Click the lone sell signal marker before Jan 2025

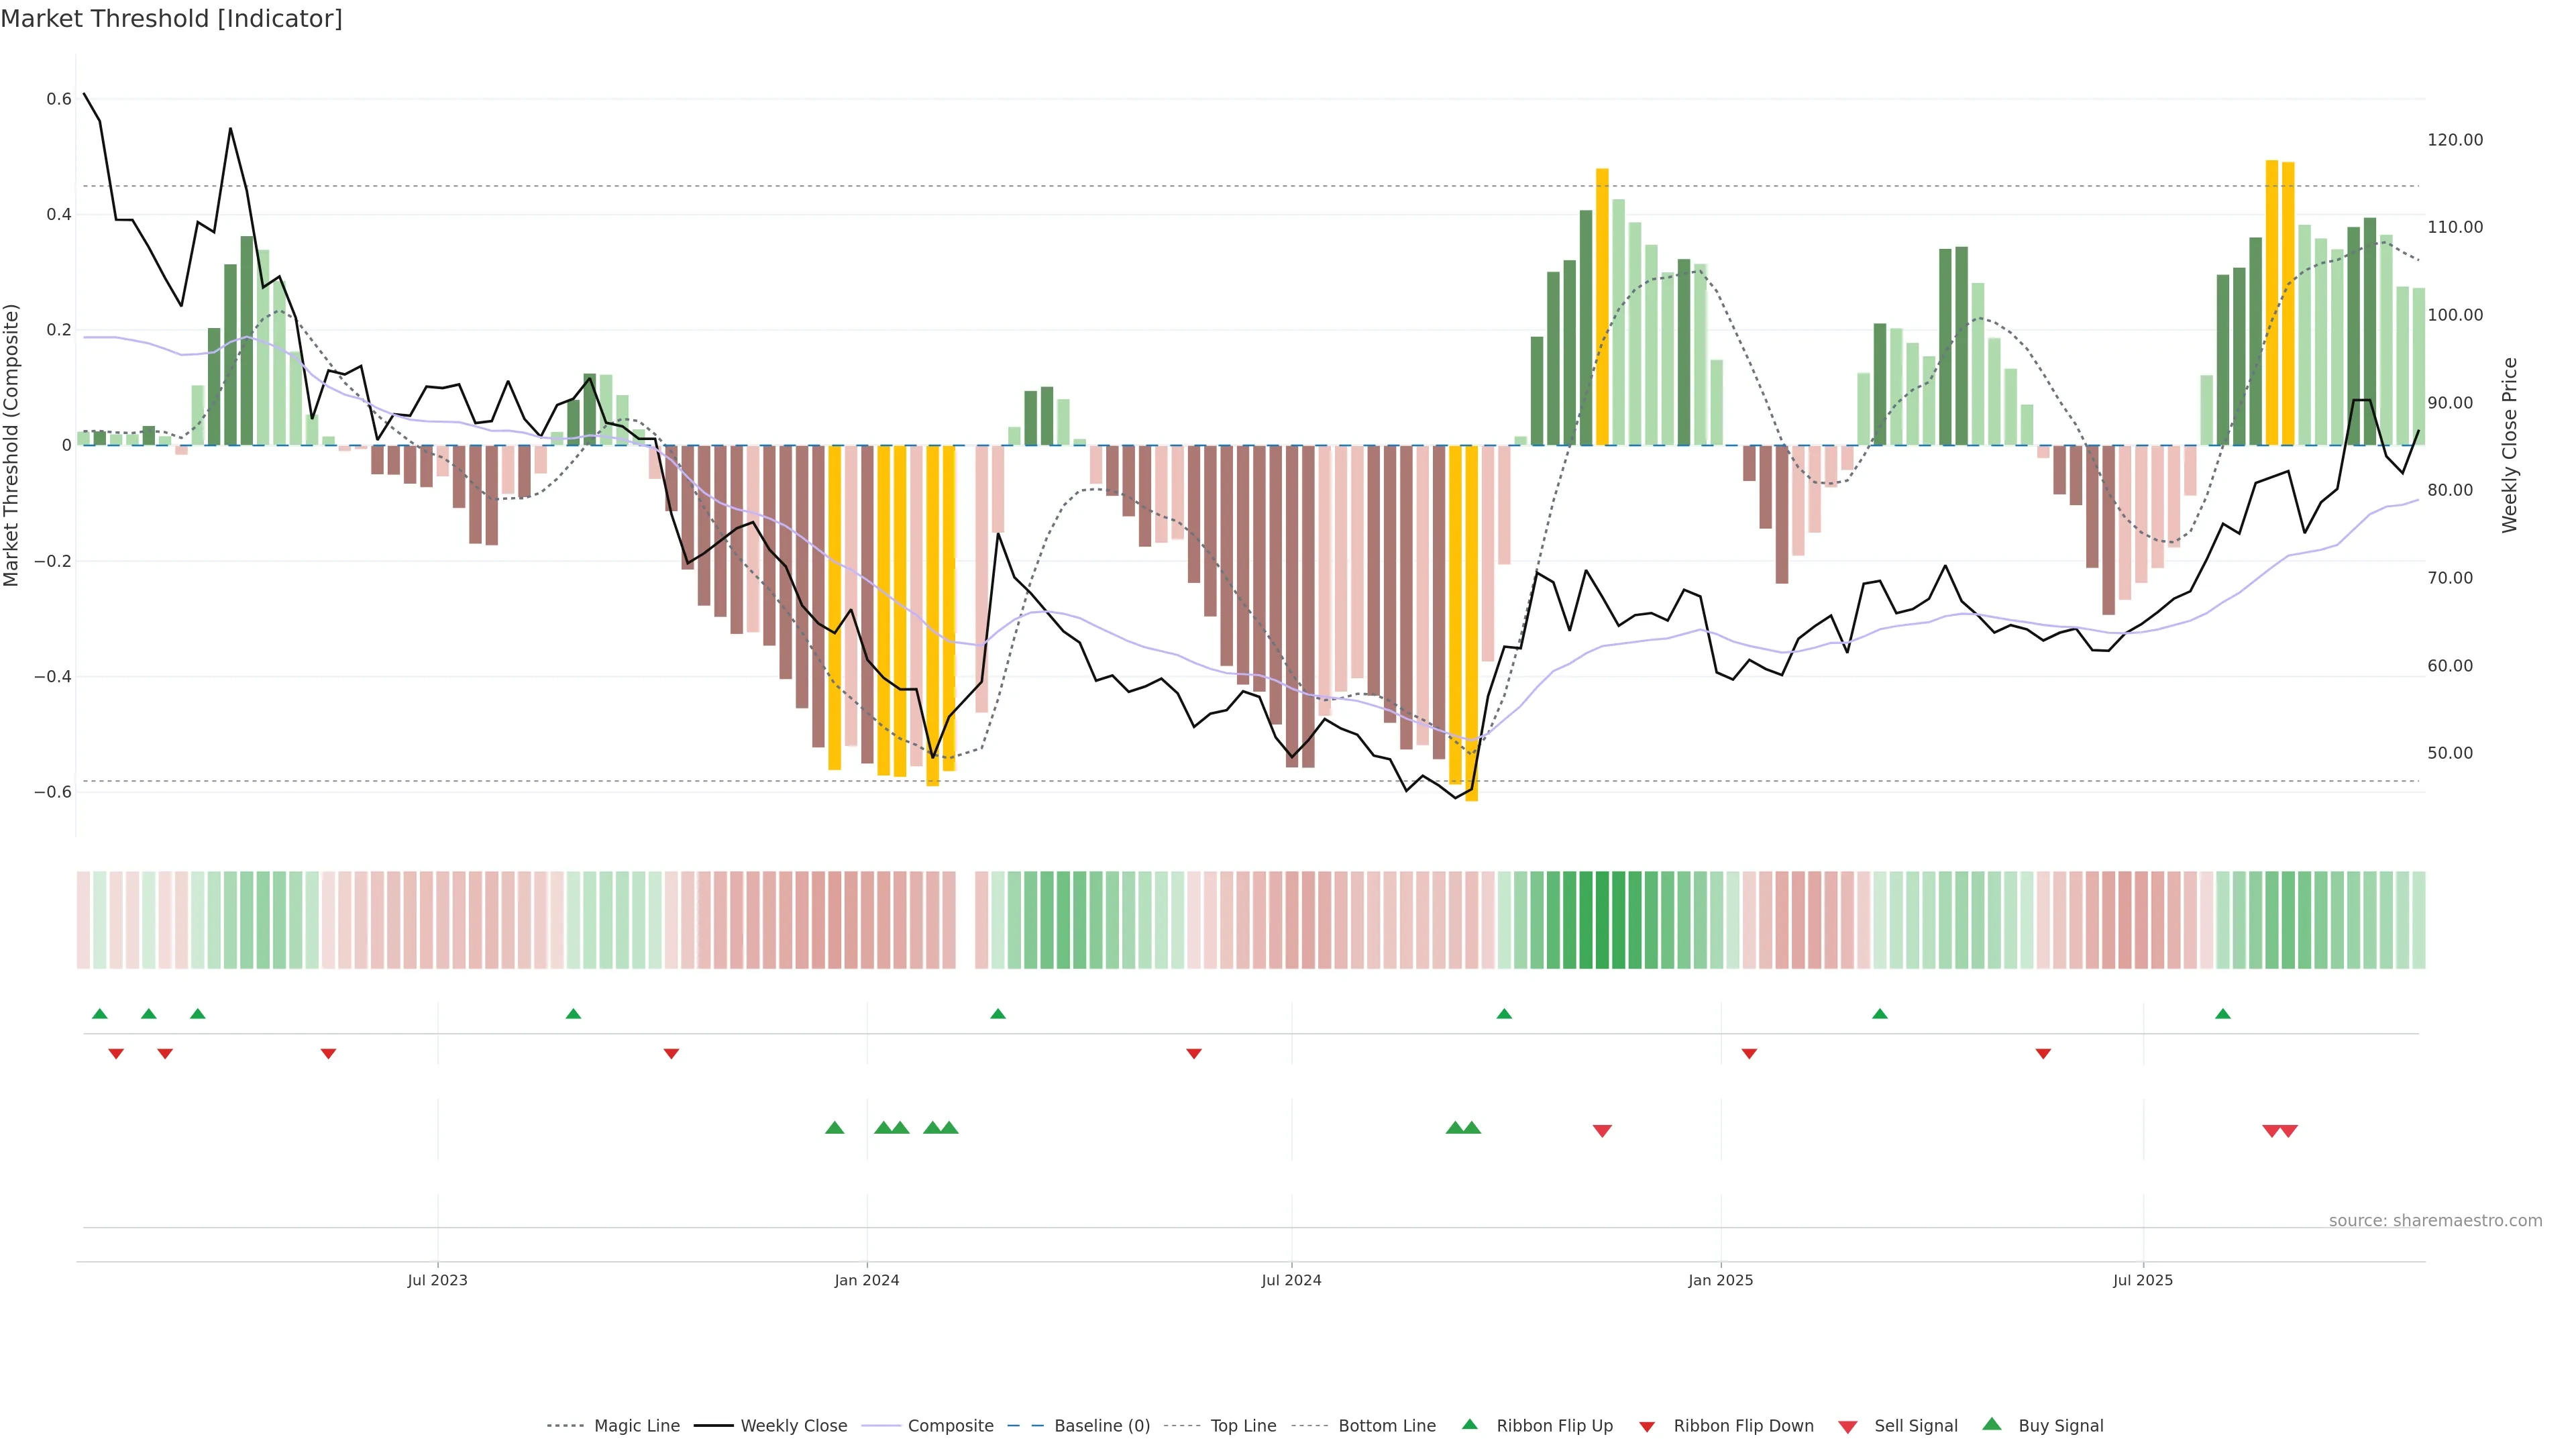[x=1602, y=1131]
